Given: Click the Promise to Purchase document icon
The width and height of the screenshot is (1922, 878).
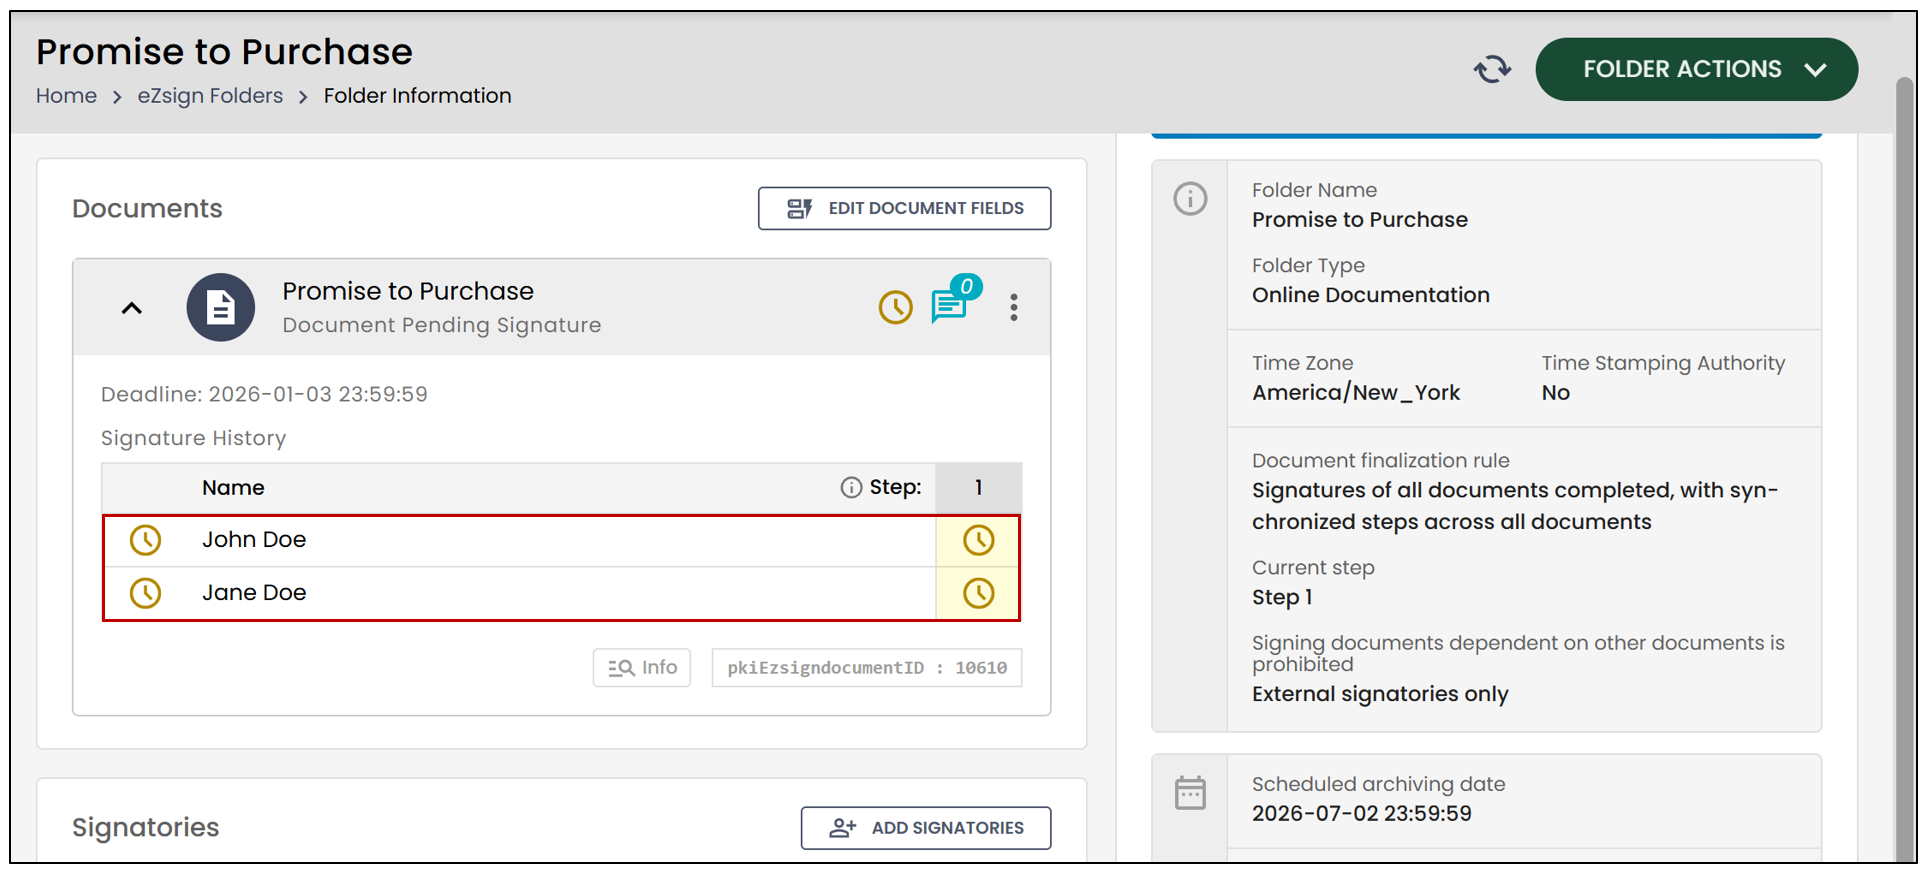Looking at the screenshot, I should [x=220, y=307].
